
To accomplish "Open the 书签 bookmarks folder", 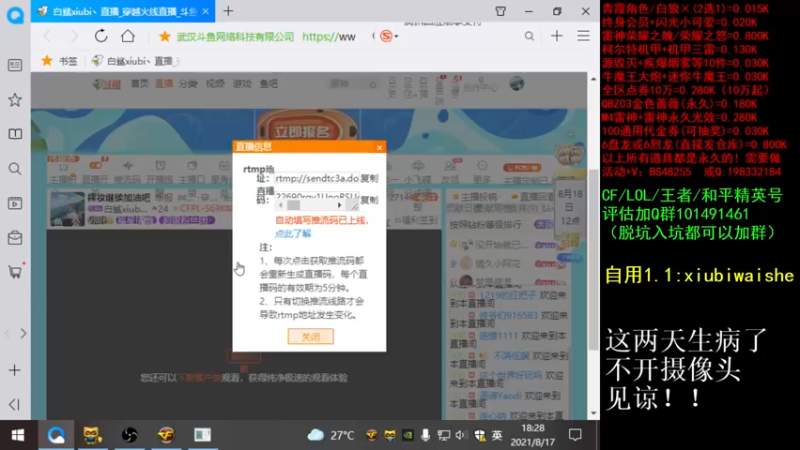I will tap(60, 61).
